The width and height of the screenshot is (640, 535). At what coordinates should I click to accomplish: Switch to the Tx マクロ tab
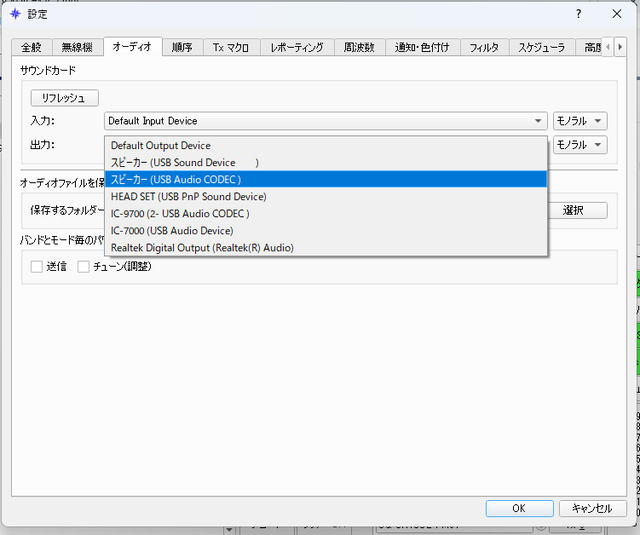click(x=231, y=47)
